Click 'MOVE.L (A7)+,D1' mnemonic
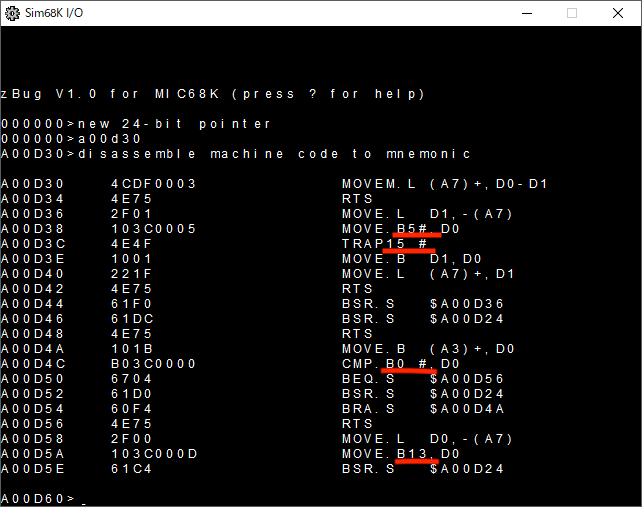This screenshot has width=642, height=507. tap(428, 274)
